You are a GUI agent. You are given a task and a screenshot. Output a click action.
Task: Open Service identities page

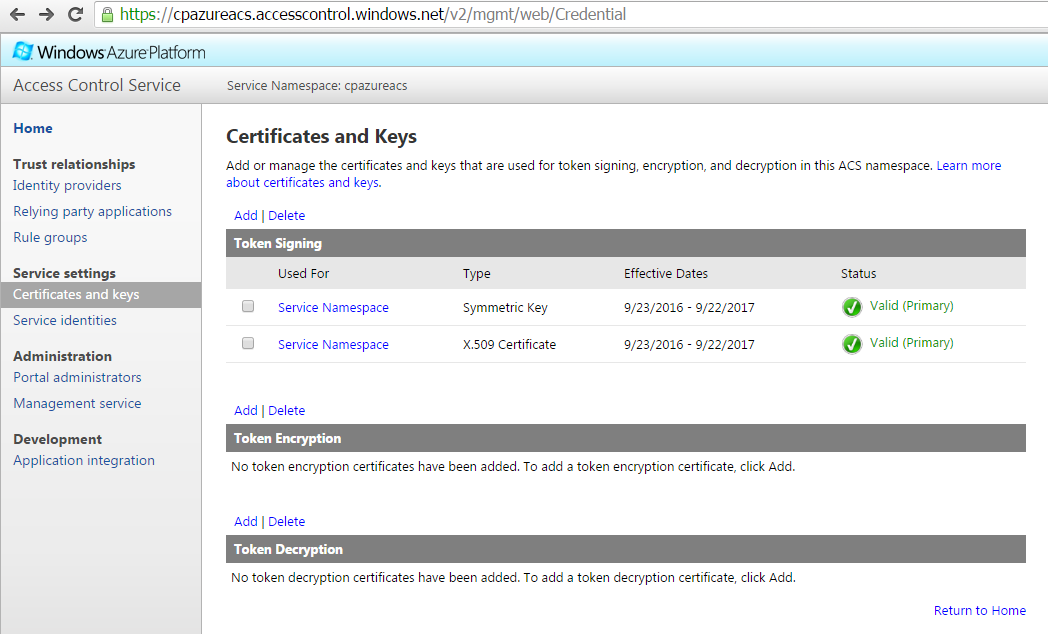point(65,320)
